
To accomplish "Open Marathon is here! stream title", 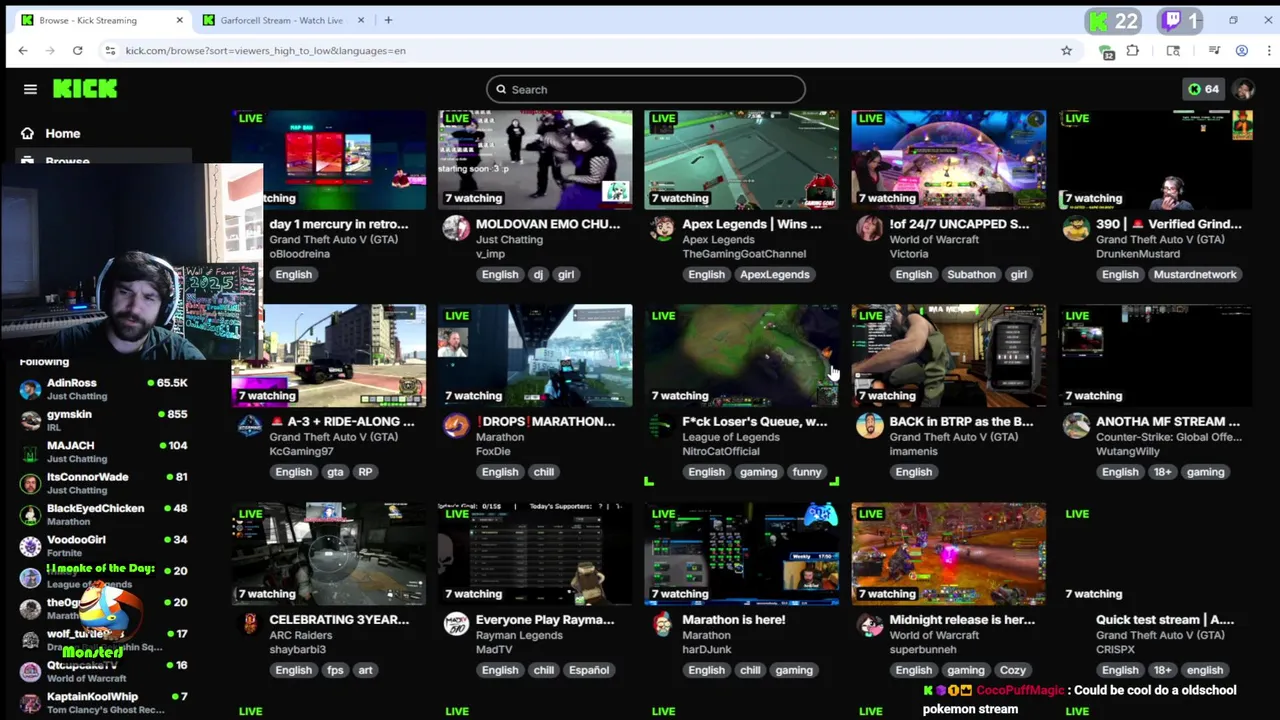I will pos(734,620).
